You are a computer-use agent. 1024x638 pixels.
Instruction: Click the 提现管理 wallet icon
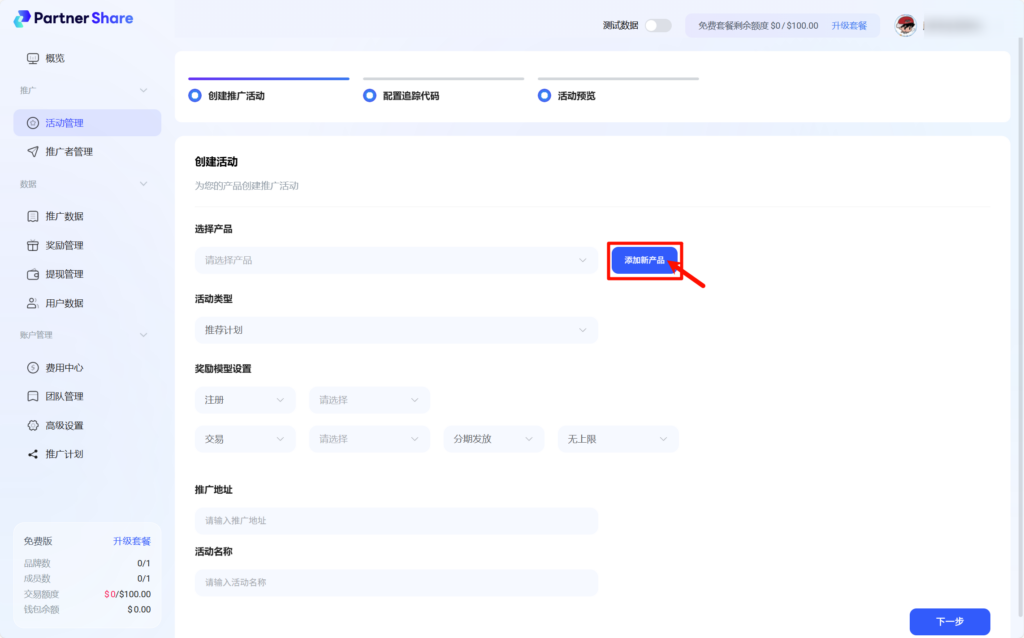[33, 274]
